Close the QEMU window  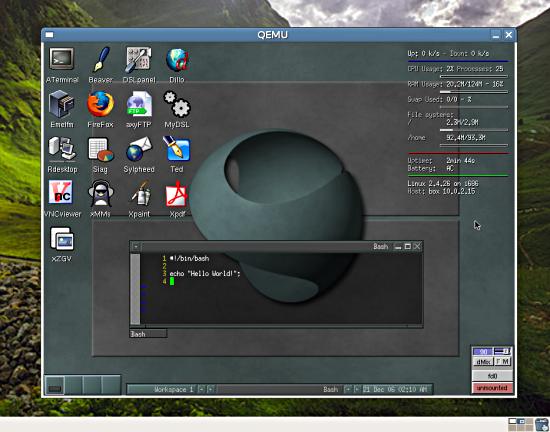point(509,35)
